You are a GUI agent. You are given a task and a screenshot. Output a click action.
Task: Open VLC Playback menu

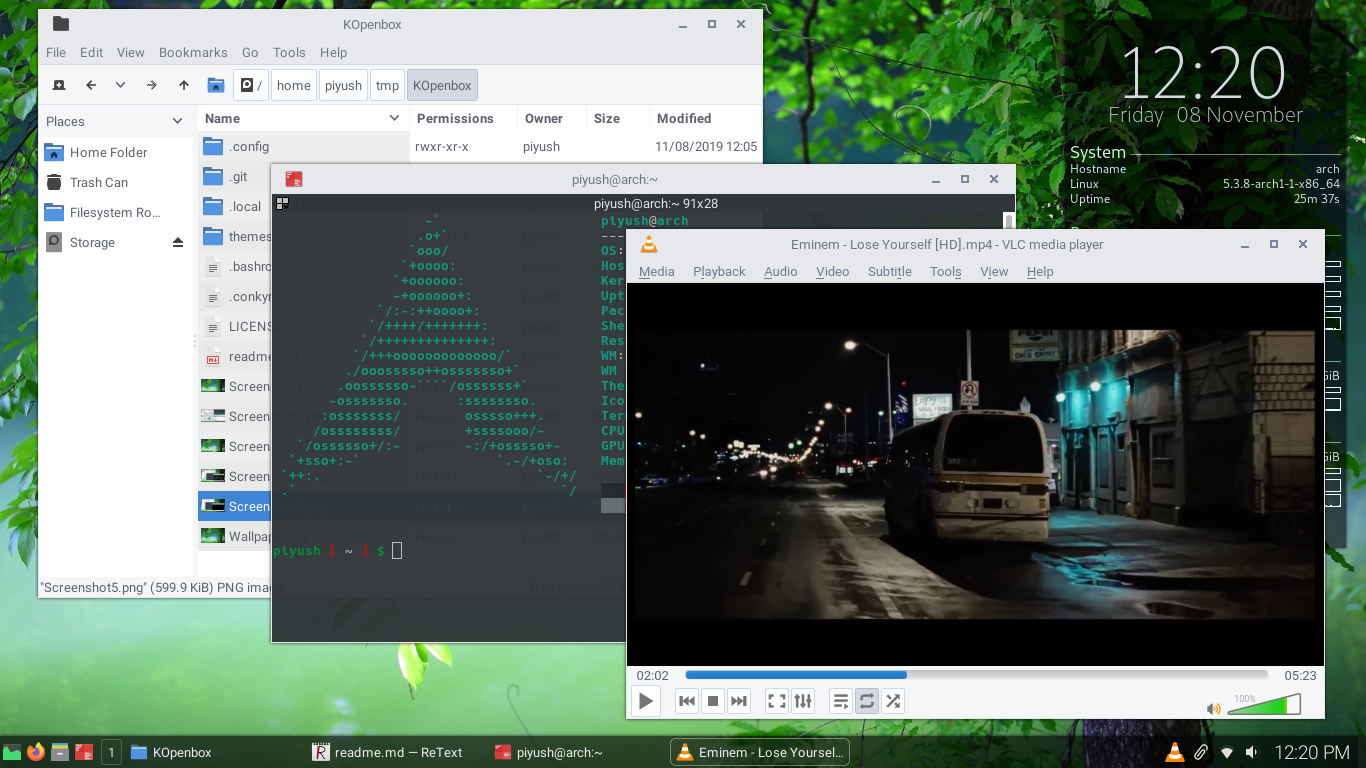click(x=719, y=271)
